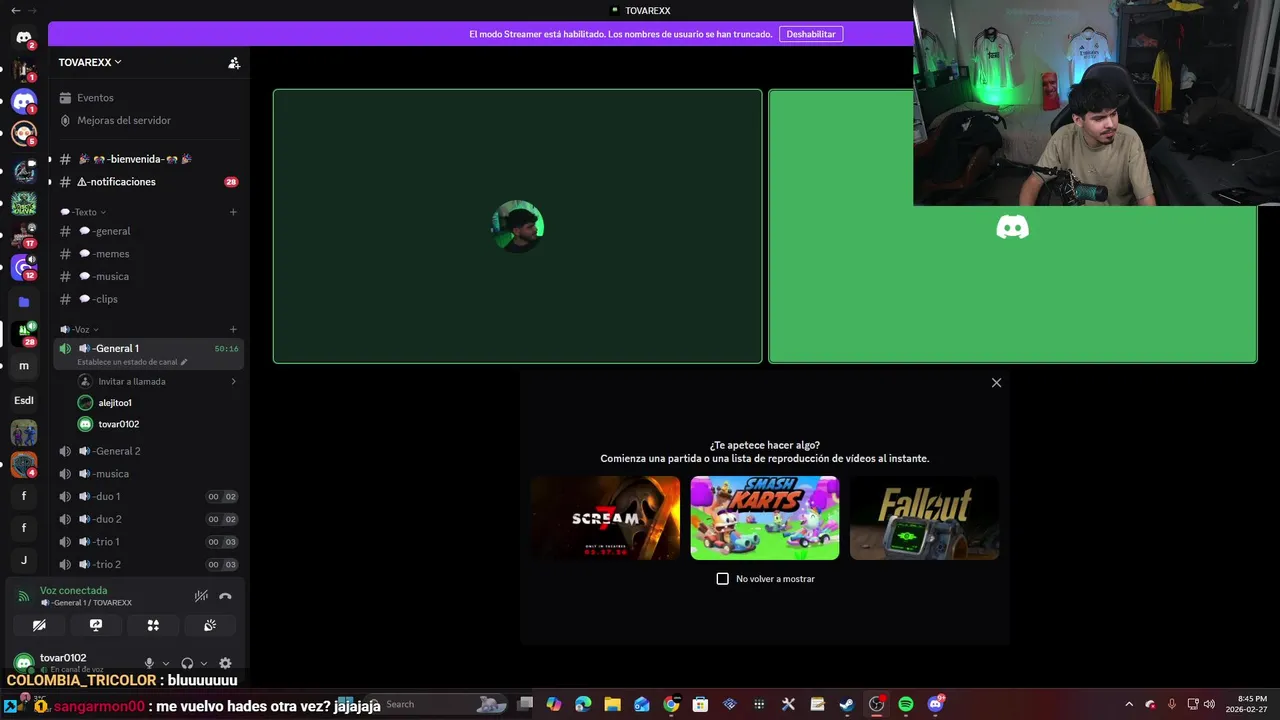Toggle noise suppression in voice panel
This screenshot has width=1280, height=720.
coord(201,596)
